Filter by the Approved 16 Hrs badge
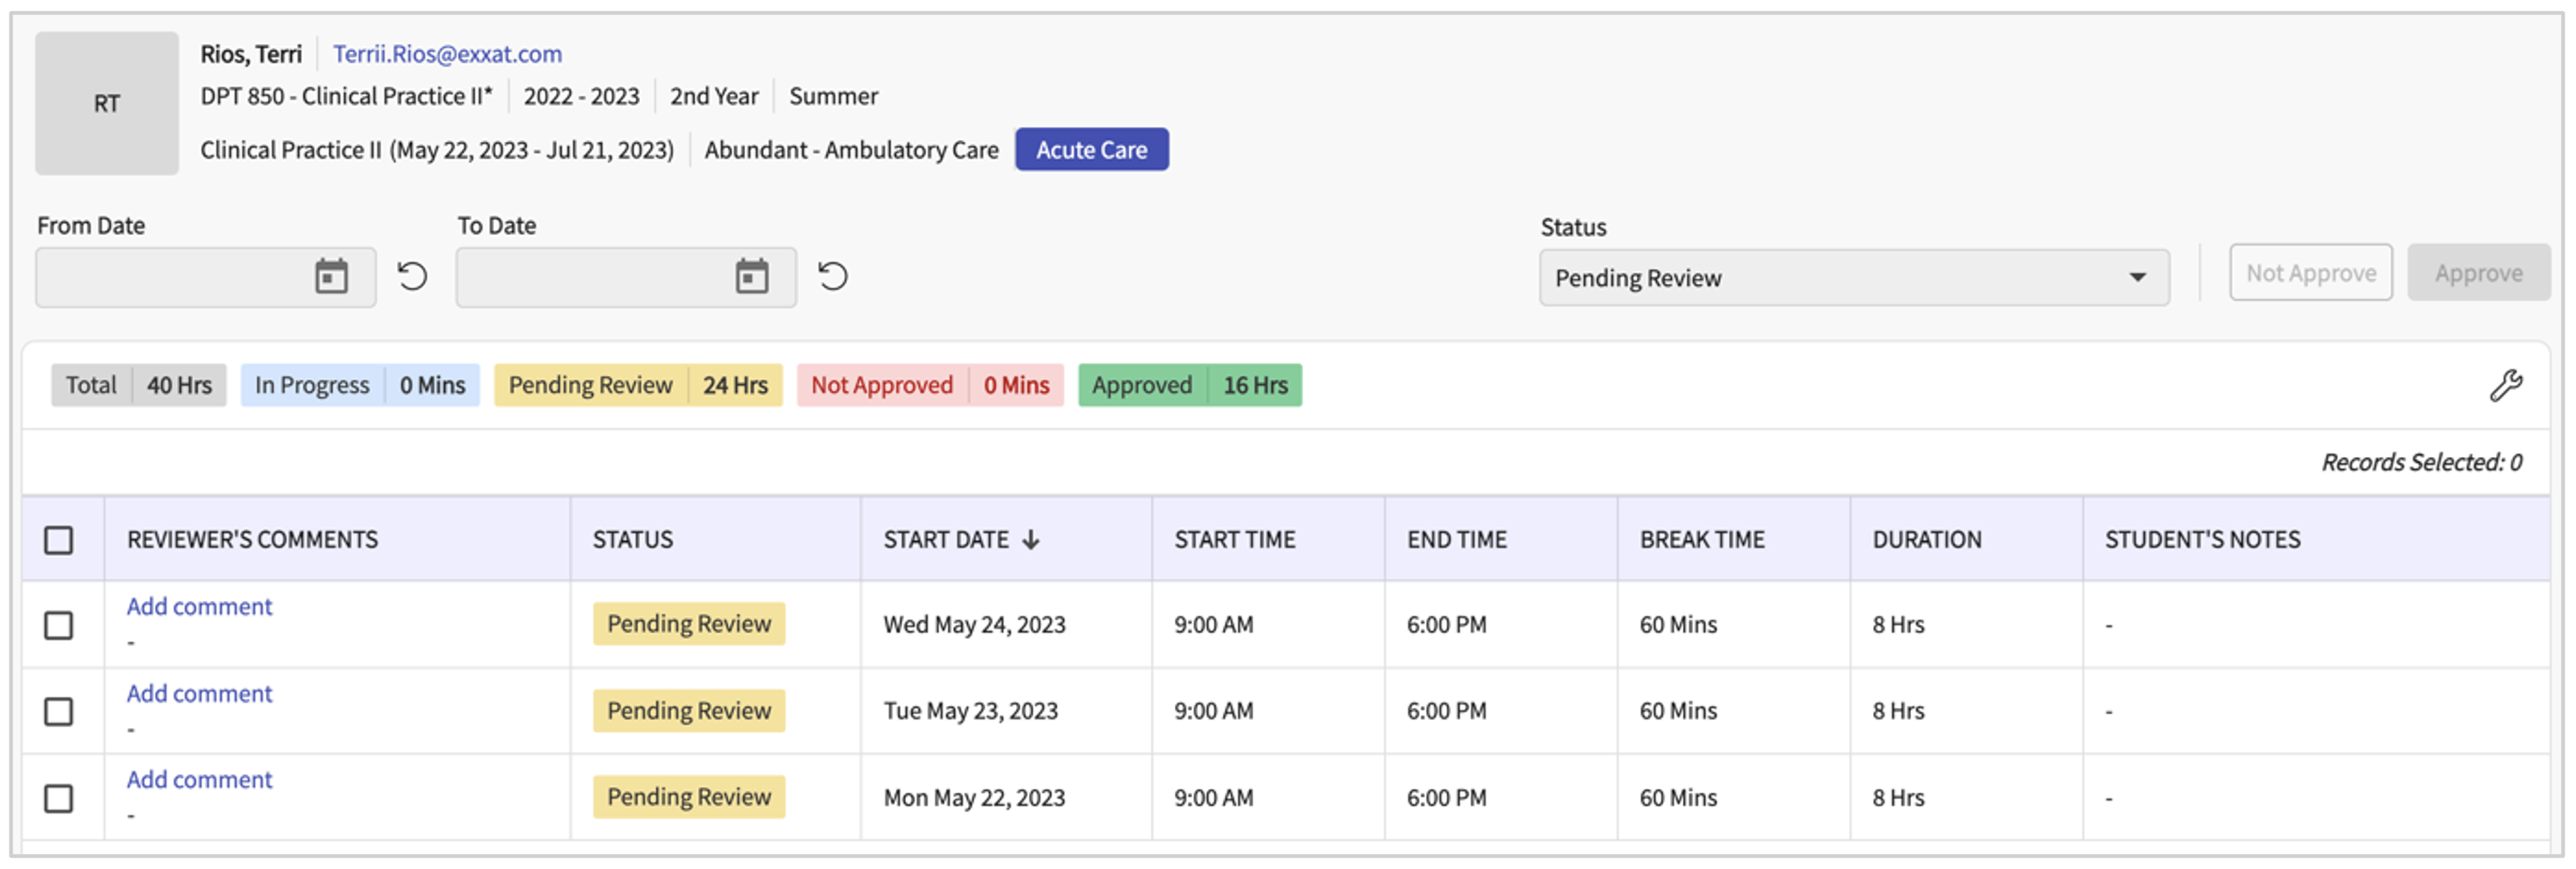The image size is (2576, 869). (1189, 385)
